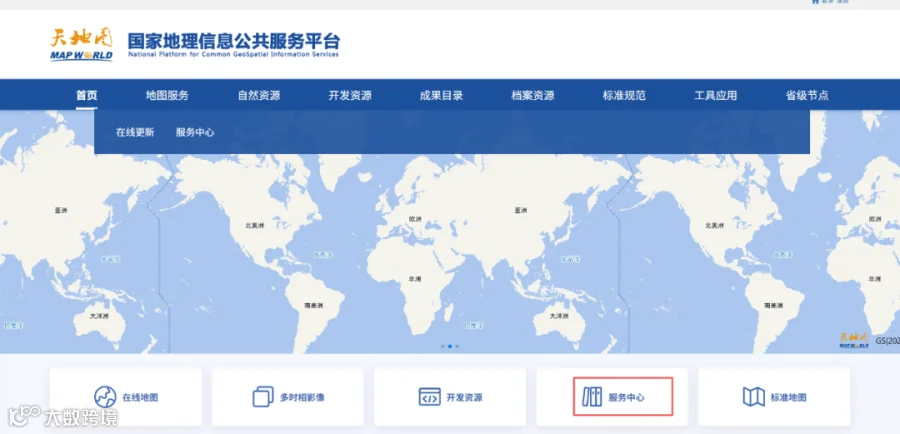The image size is (900, 434).
Task: Go to the 首页 navigation tab
Action: pyautogui.click(x=87, y=95)
